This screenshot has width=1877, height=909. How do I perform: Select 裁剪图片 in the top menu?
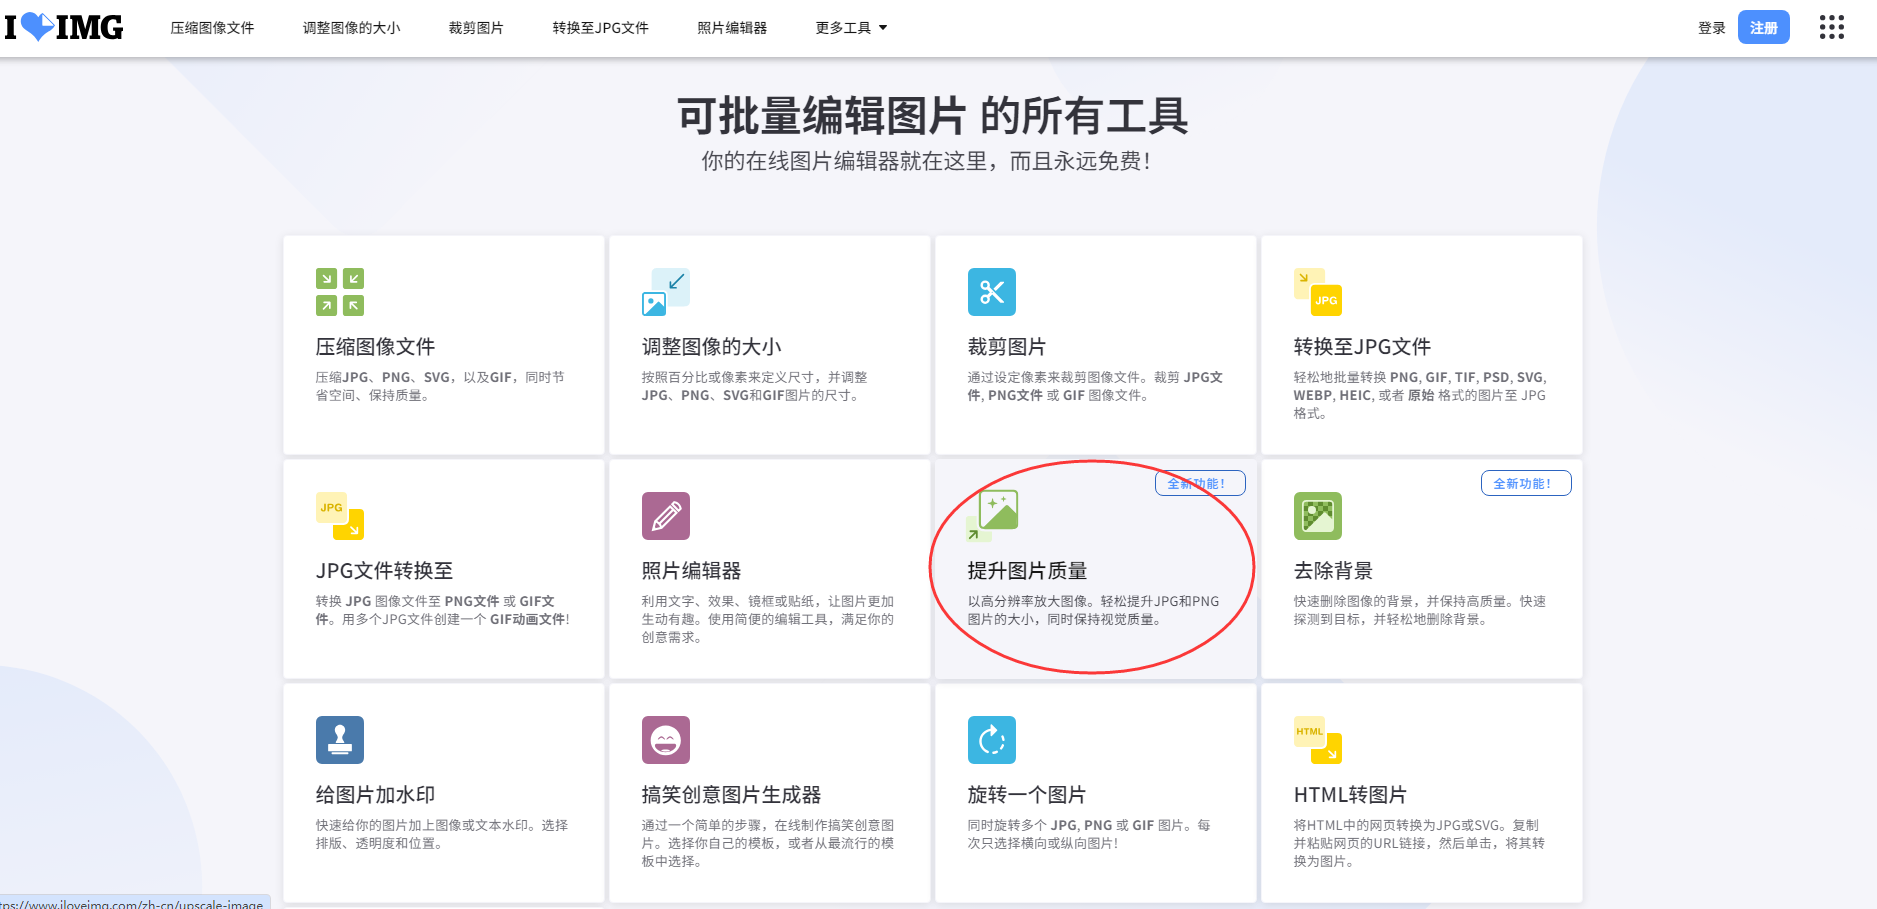476,27
